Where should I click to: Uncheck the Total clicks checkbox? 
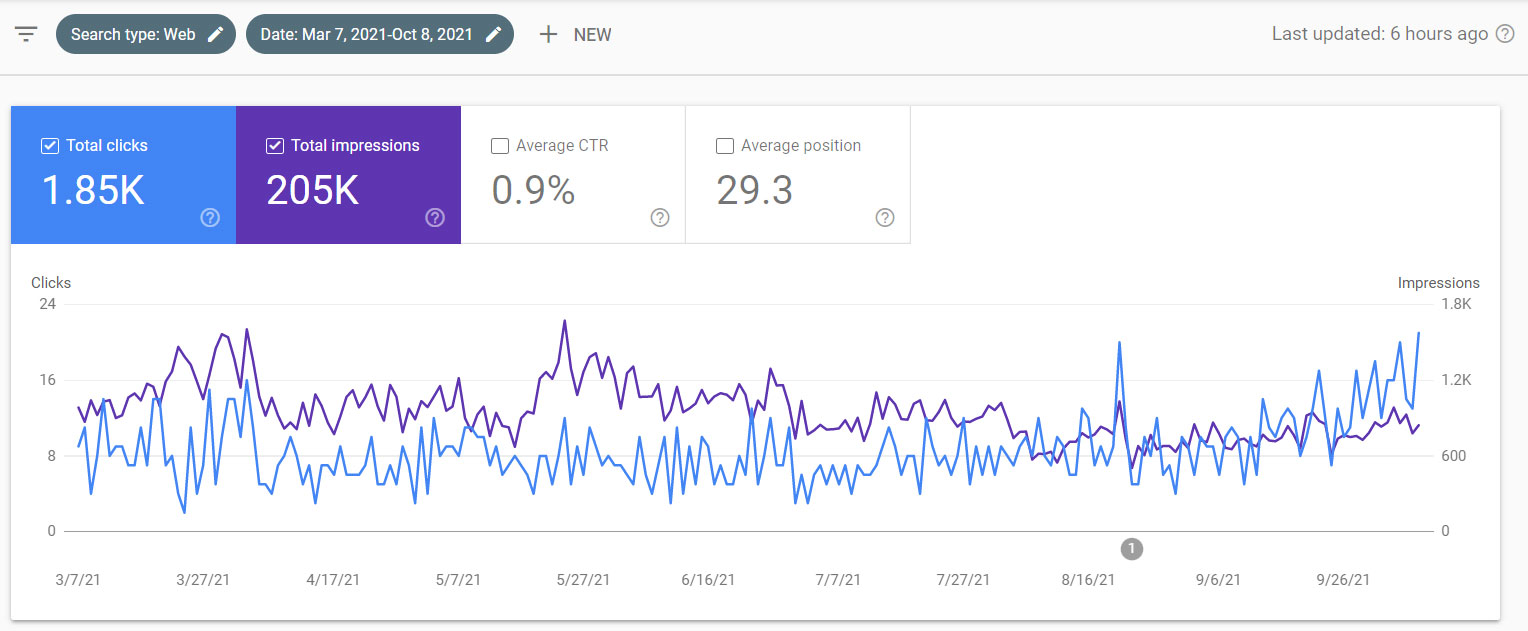tap(50, 146)
